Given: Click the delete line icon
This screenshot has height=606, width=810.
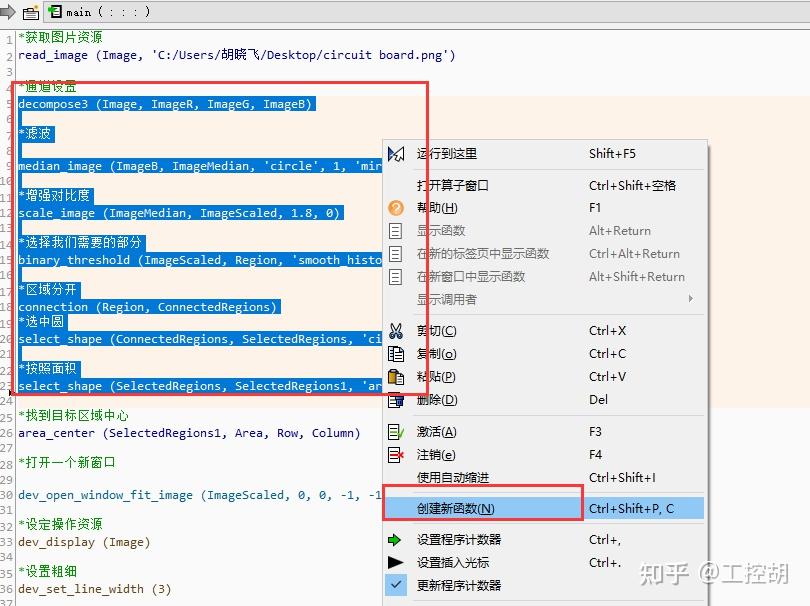Looking at the screenshot, I should pyautogui.click(x=396, y=400).
